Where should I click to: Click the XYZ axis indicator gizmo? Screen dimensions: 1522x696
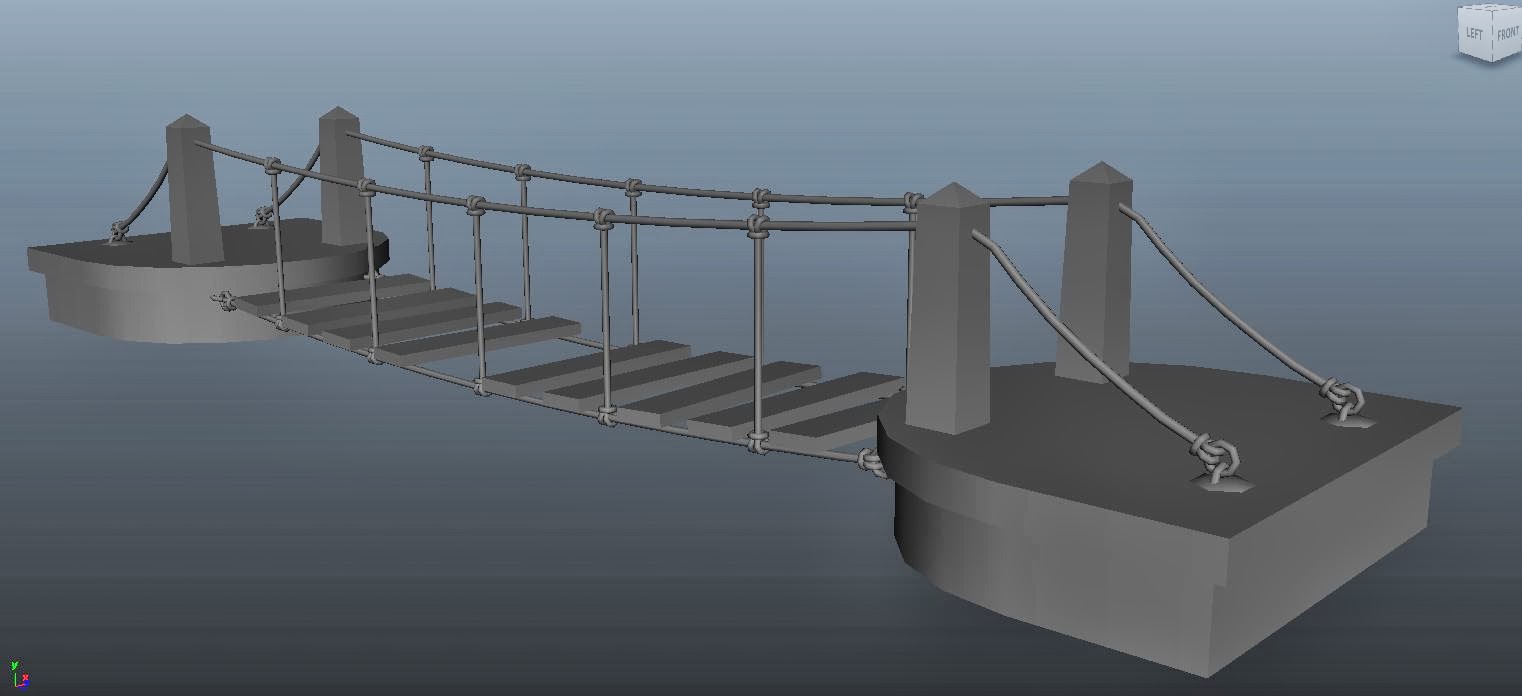click(x=18, y=675)
